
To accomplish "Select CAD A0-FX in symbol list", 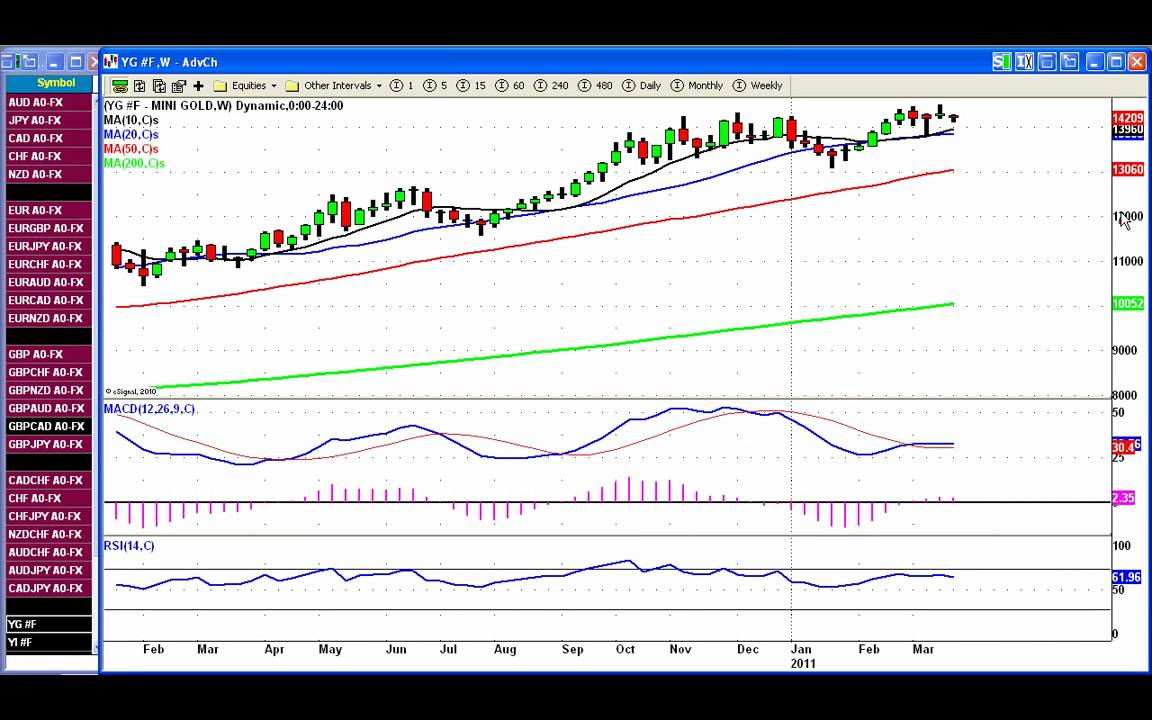I will [49, 138].
